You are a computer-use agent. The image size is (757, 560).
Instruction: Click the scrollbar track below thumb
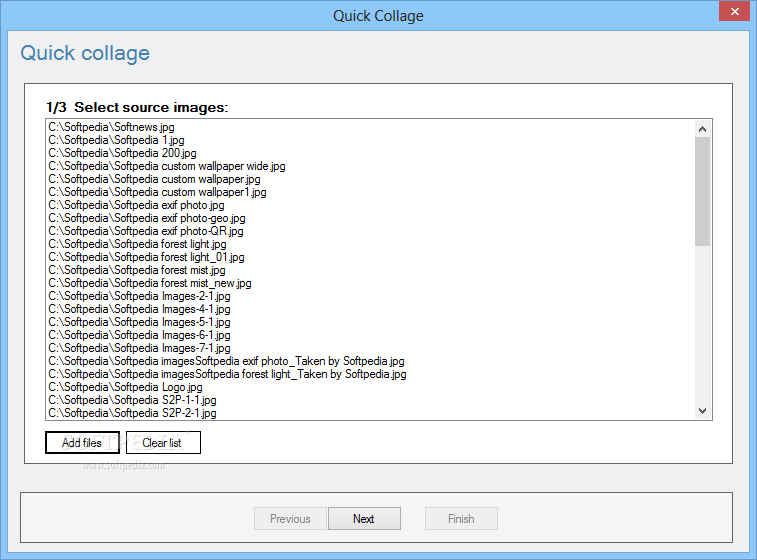(702, 324)
